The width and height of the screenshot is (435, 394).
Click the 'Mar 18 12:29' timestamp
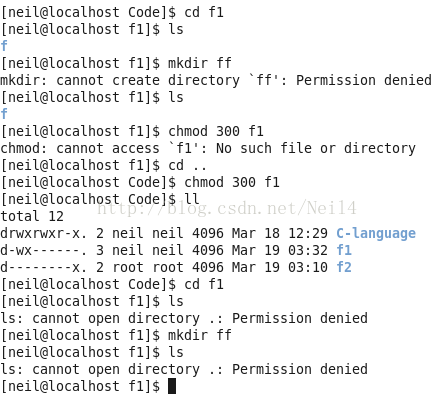tap(280, 233)
